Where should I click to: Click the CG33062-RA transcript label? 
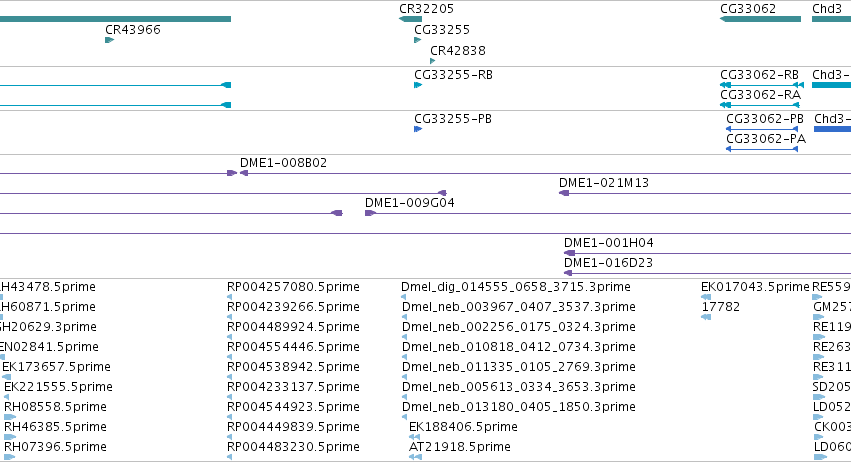[760, 95]
